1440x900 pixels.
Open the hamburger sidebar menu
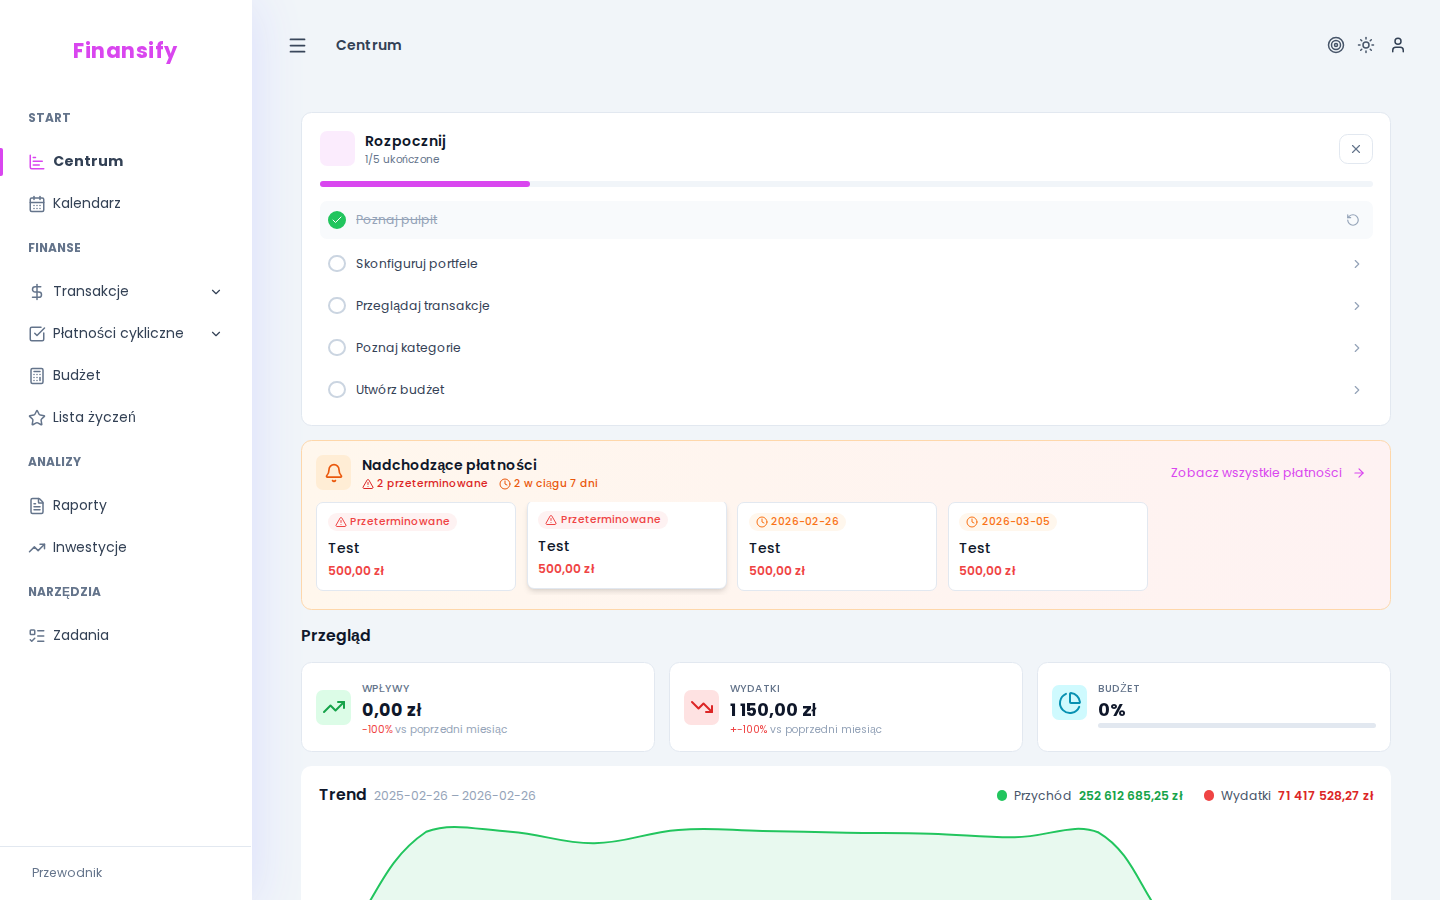(297, 46)
